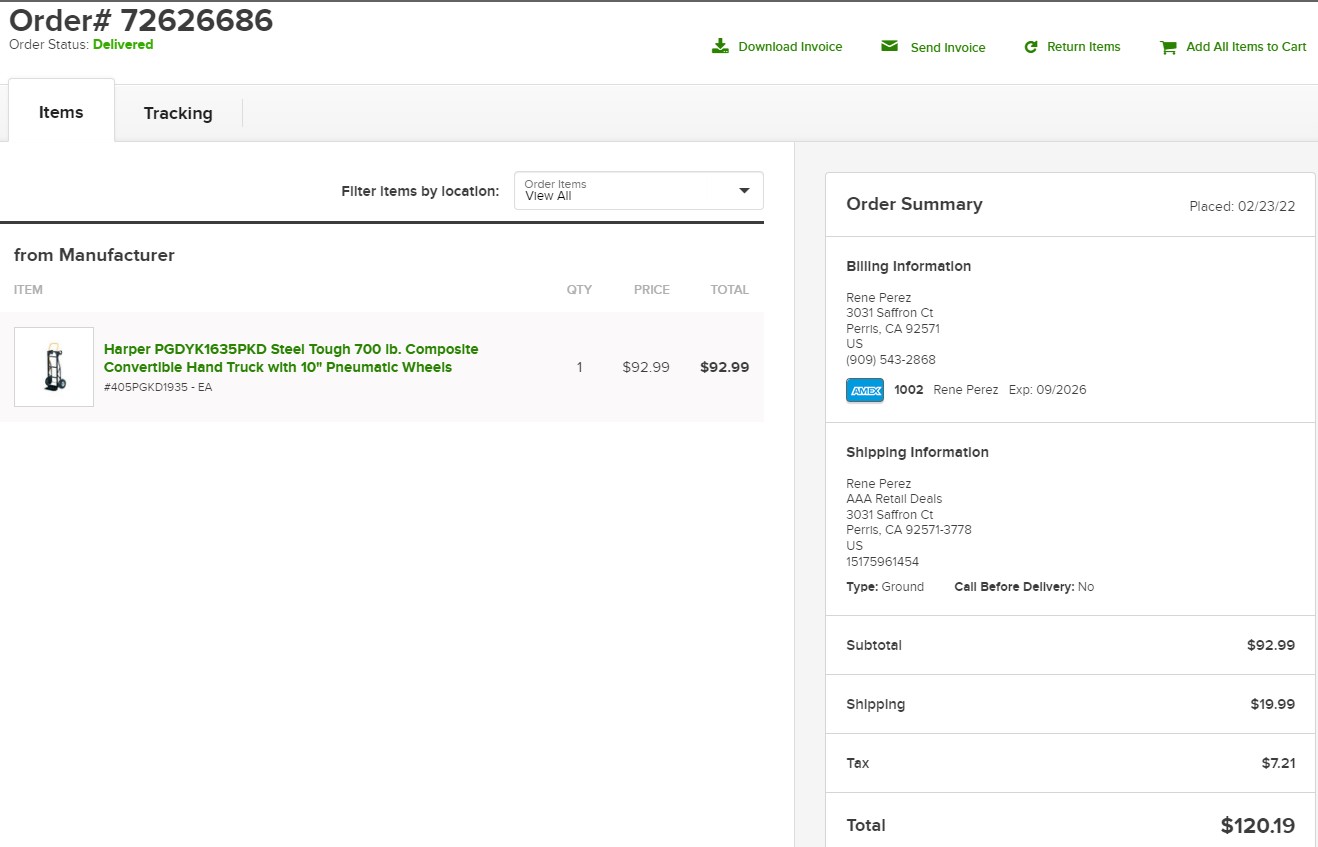1318x847 pixels.
Task: Open the Send Invoice link
Action: [948, 47]
